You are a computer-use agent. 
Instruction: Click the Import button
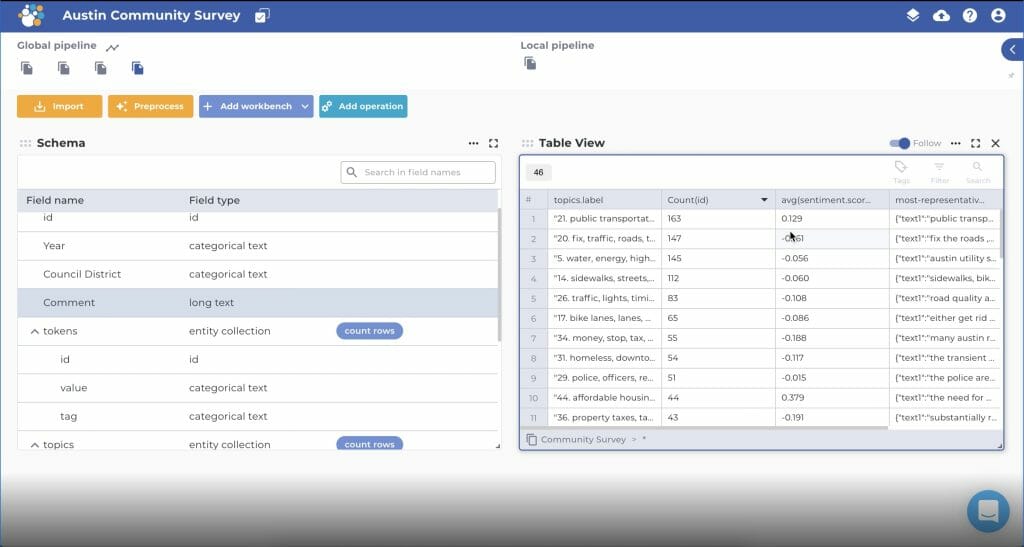click(59, 106)
